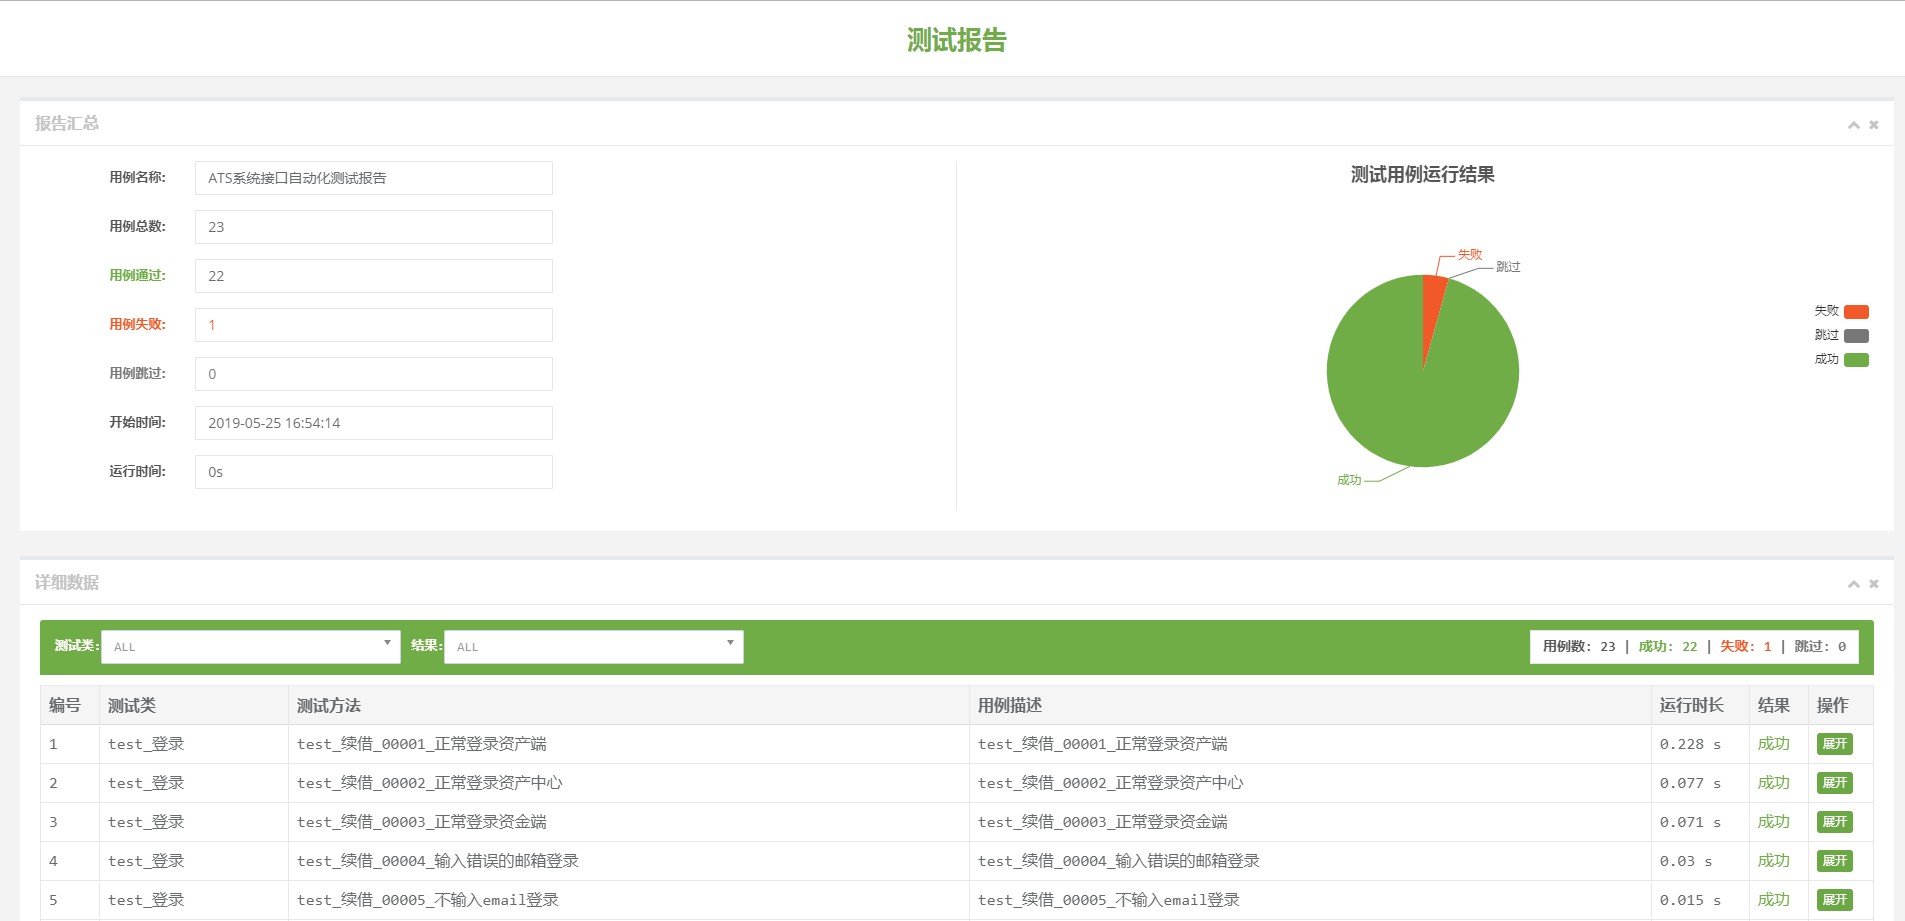Click 成功 result in row 3

pos(1774,822)
